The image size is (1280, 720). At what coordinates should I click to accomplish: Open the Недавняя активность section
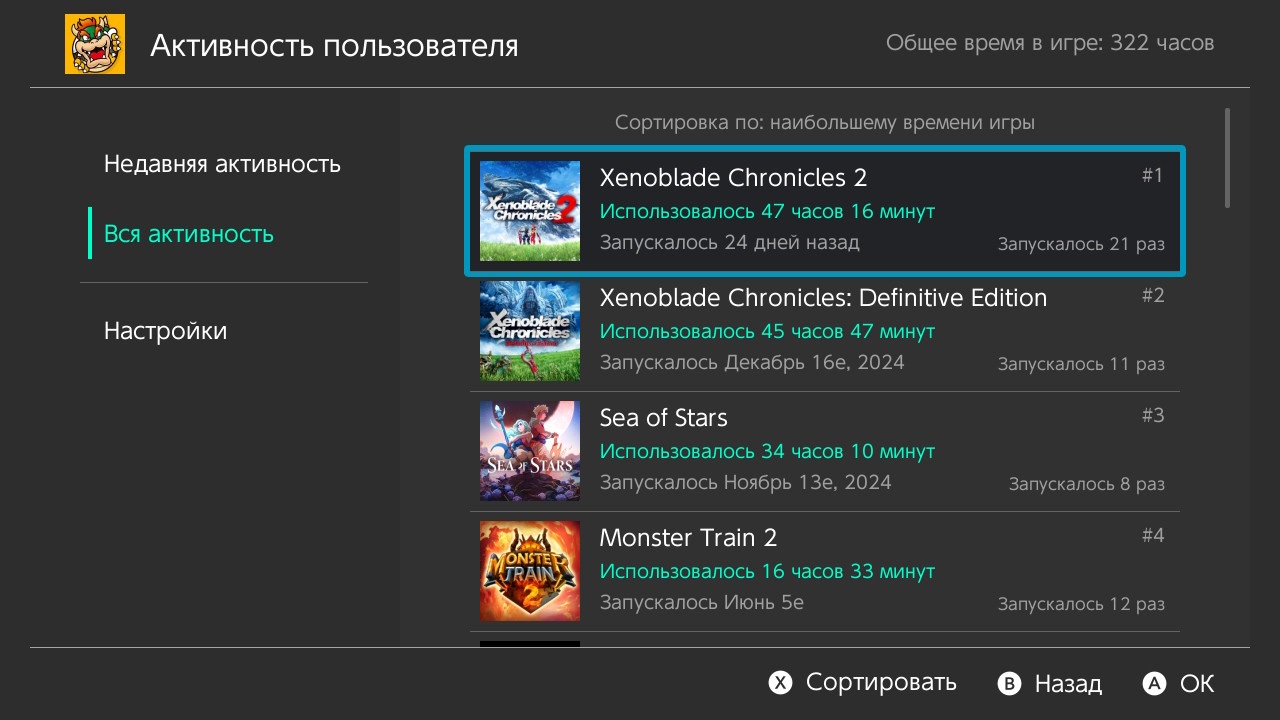[x=222, y=164]
